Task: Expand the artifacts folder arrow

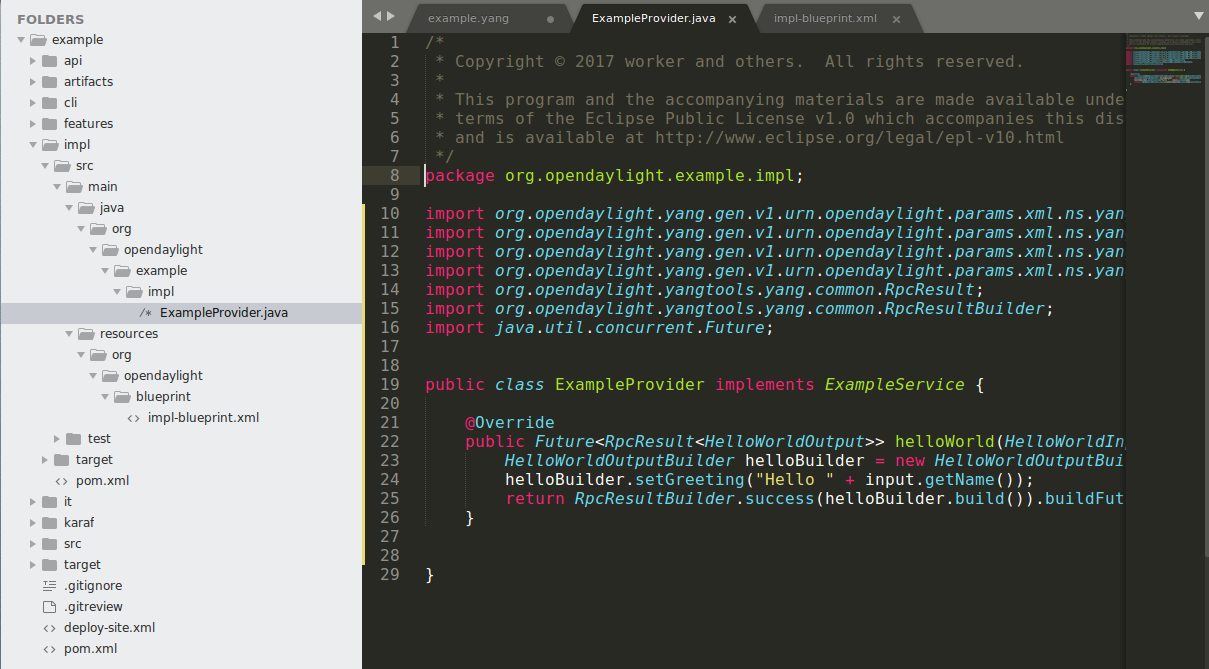Action: 33,82
